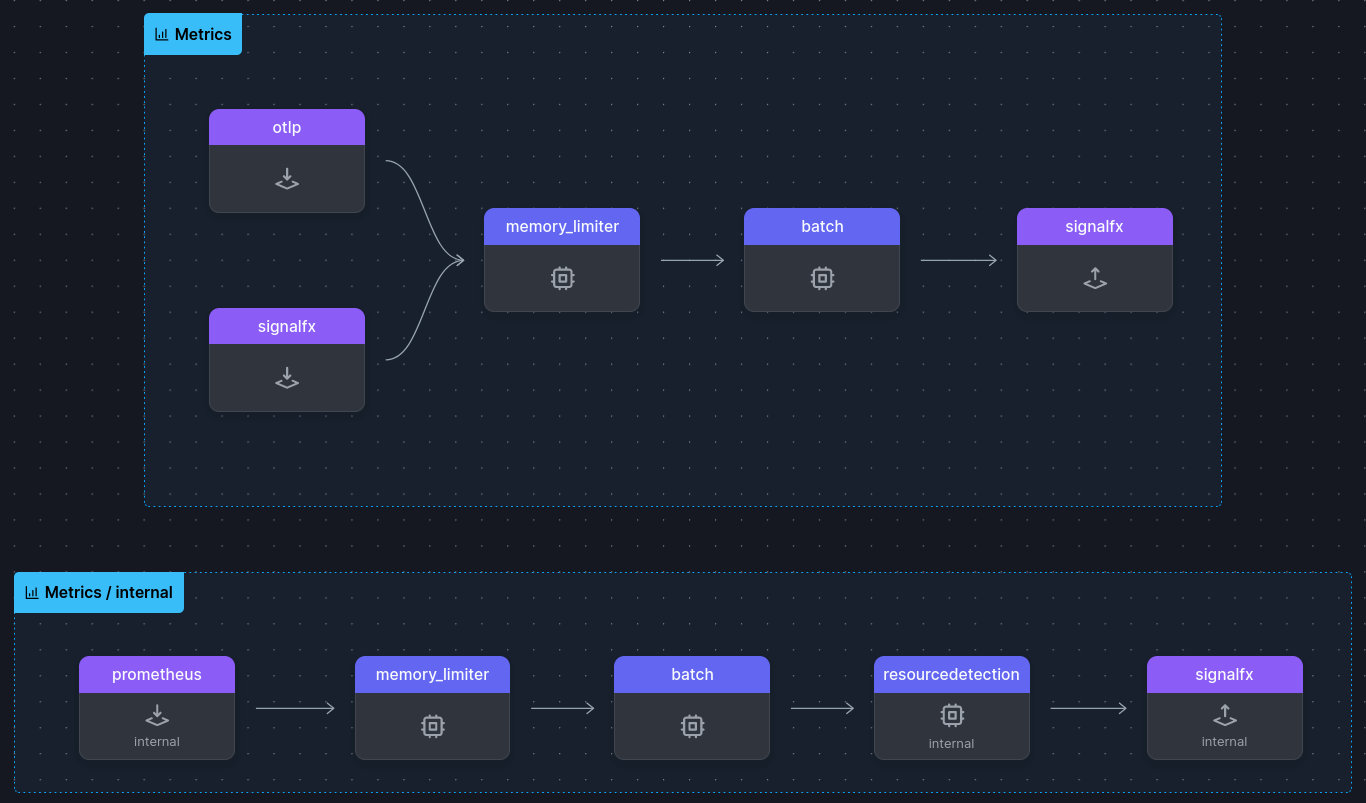Click the 'internal' text under prometheus
This screenshot has height=803, width=1366.
(x=157, y=742)
